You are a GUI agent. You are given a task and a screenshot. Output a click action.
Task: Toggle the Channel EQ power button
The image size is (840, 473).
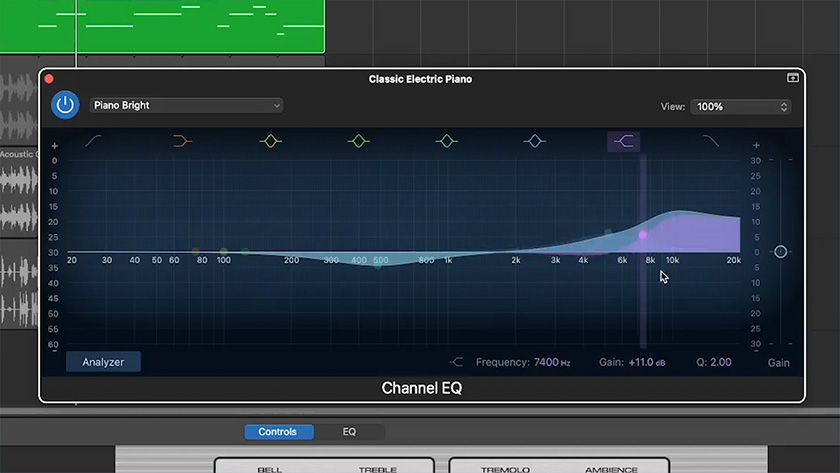click(66, 105)
